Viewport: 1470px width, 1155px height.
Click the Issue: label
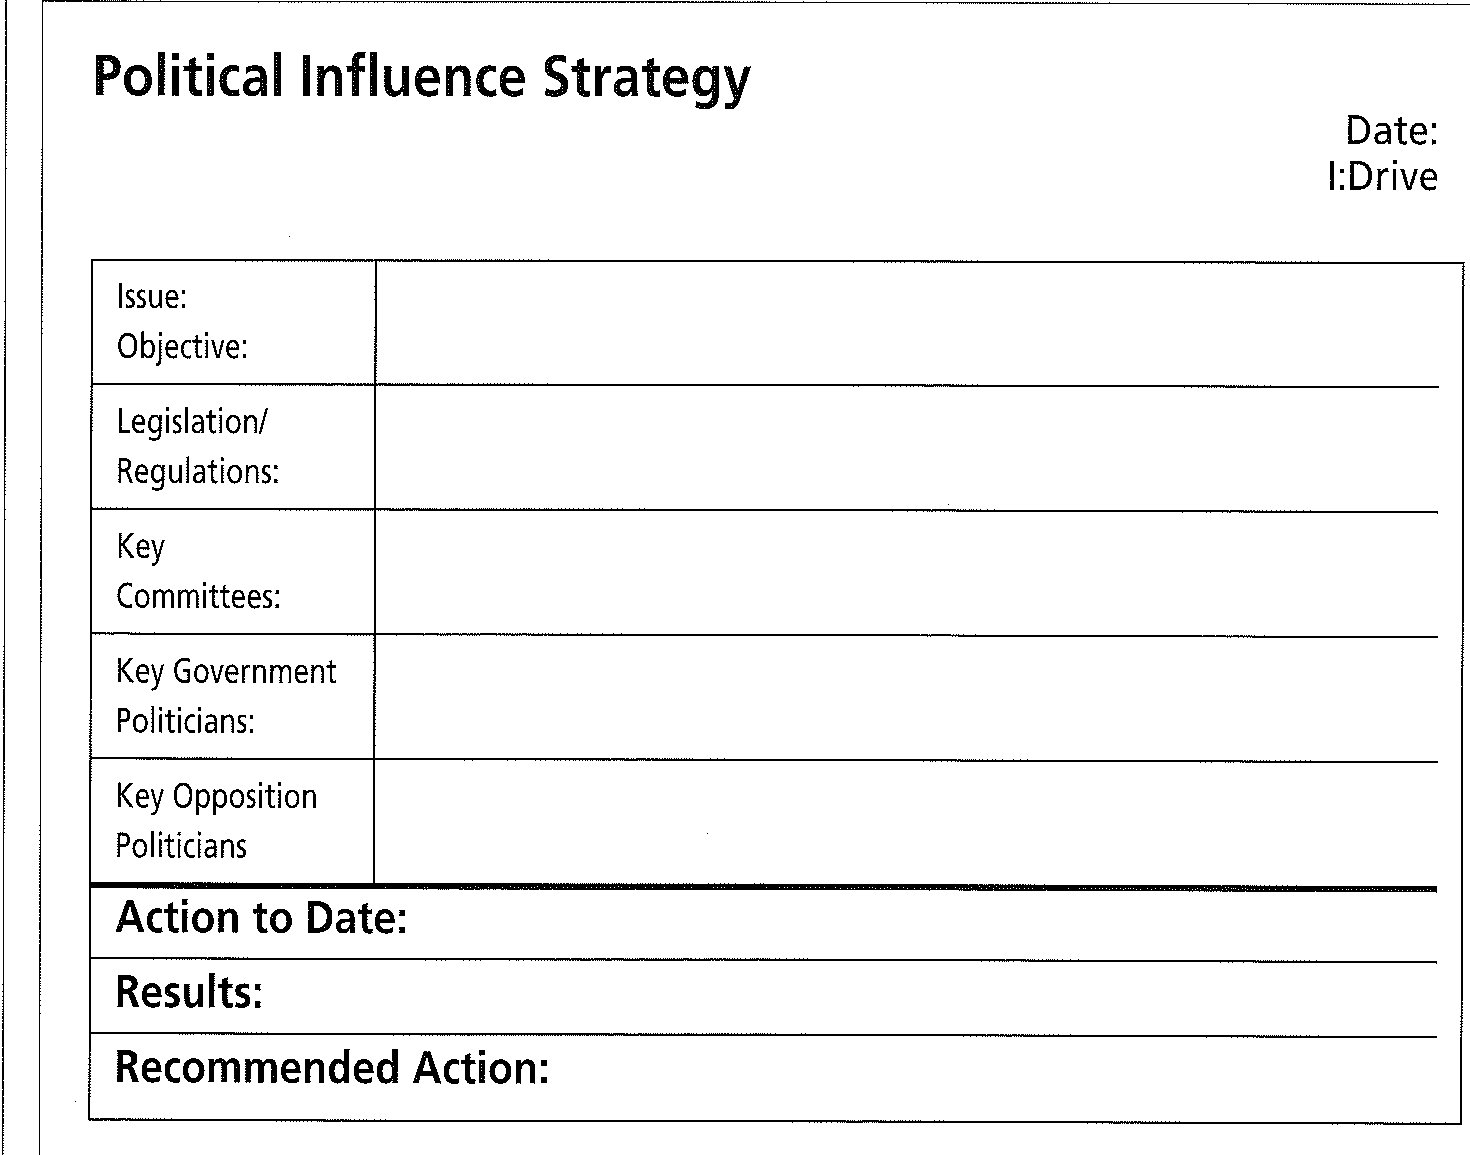152,297
